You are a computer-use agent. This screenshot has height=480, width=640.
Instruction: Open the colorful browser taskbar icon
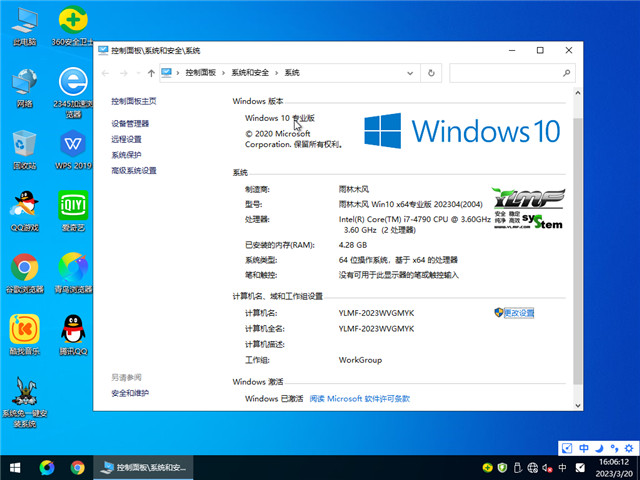pyautogui.click(x=47, y=467)
